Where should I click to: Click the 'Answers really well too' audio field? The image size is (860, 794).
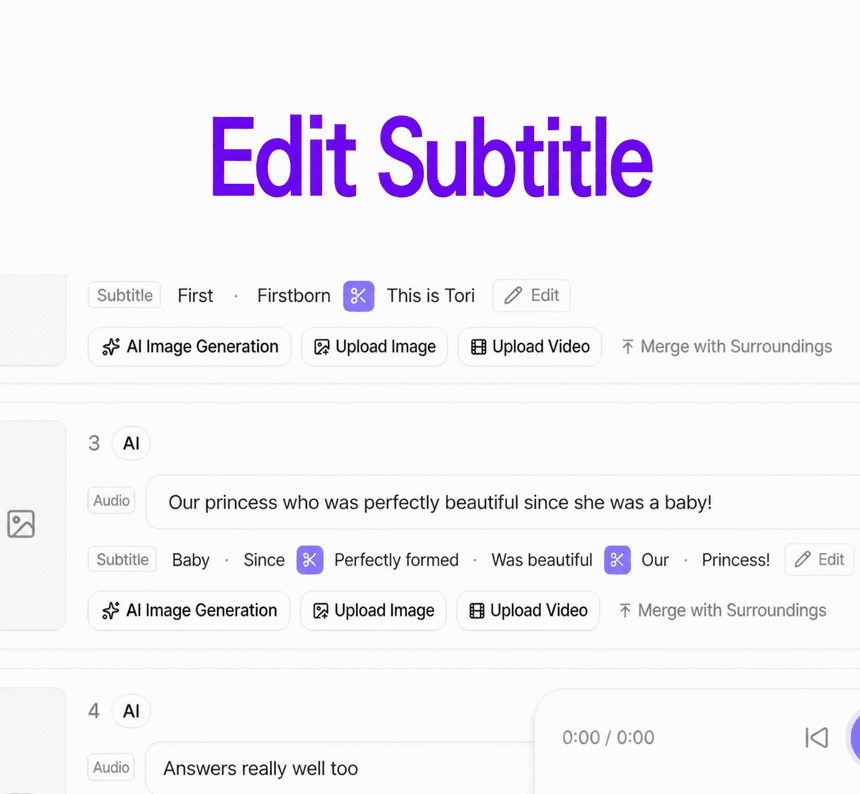coord(340,768)
